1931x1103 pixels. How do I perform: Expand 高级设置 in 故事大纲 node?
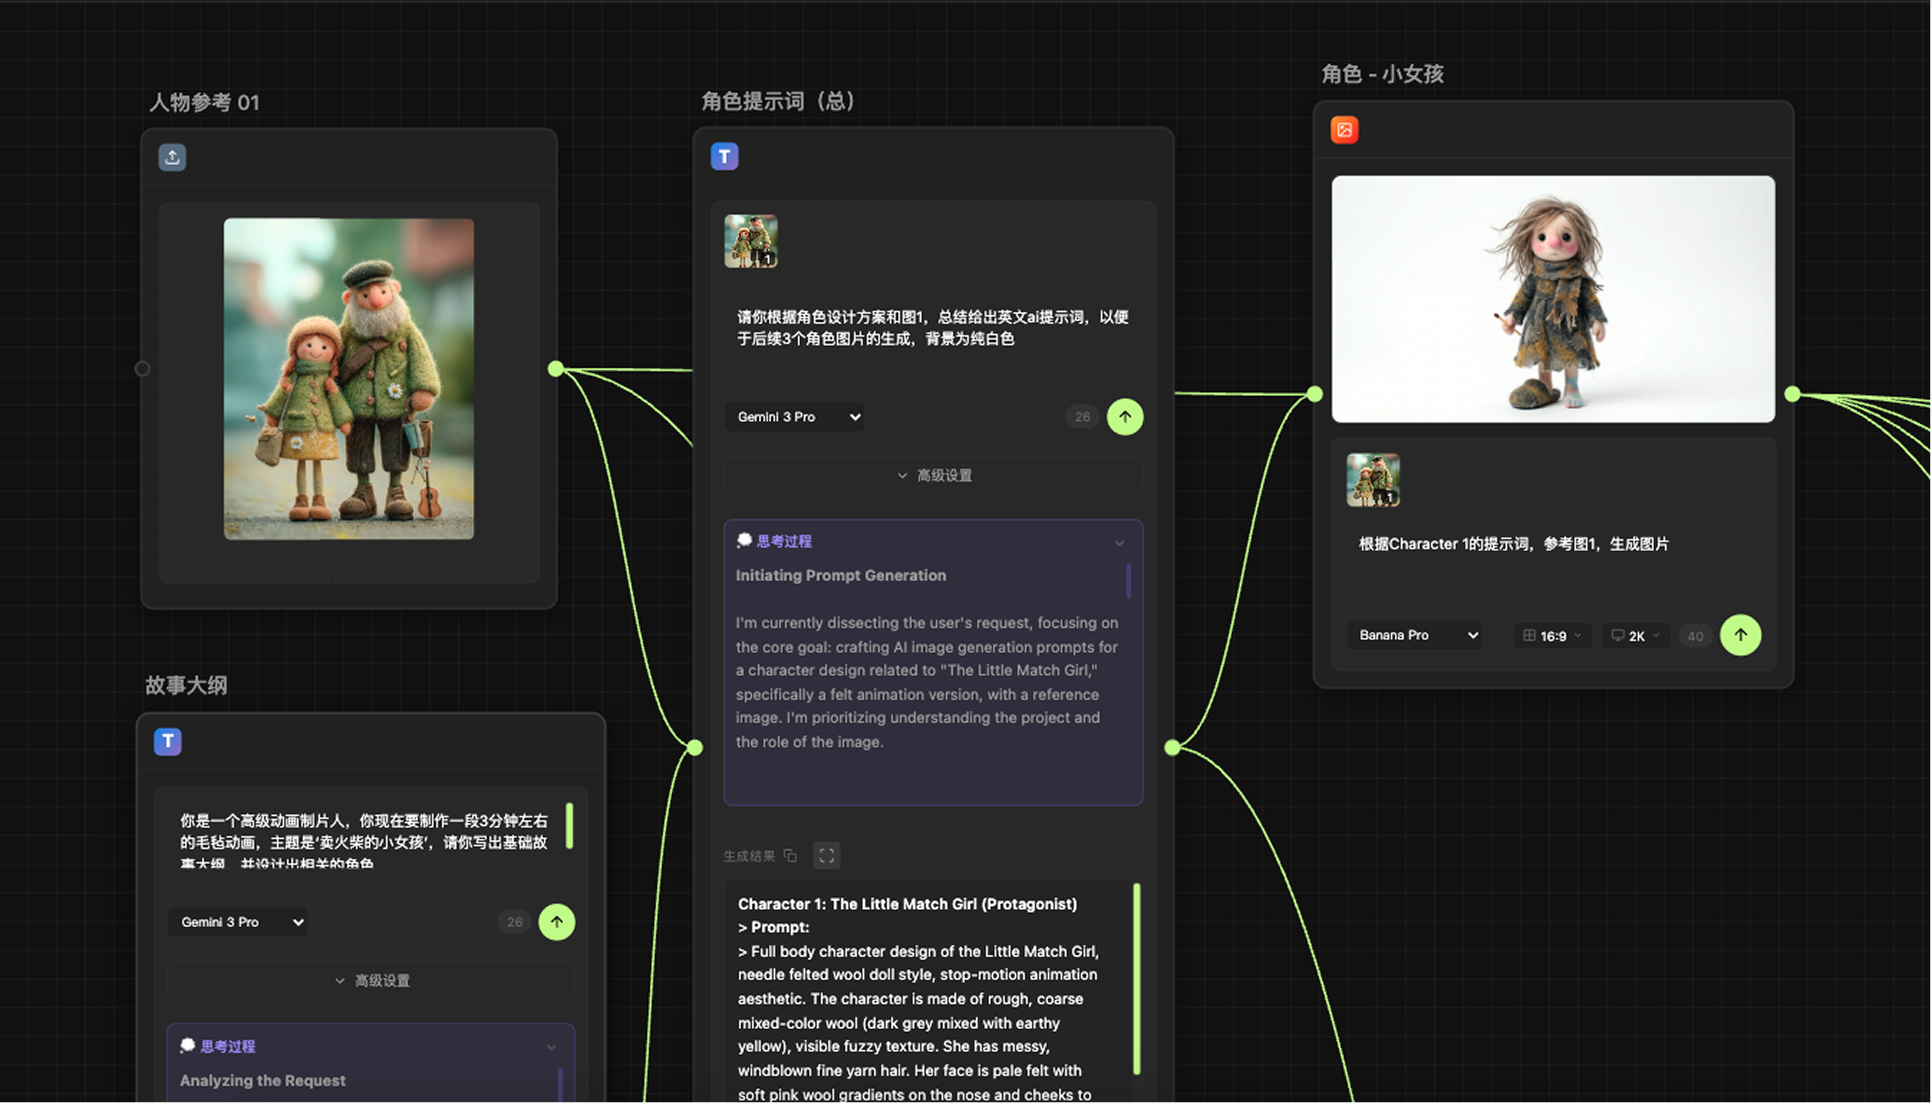pyautogui.click(x=371, y=981)
